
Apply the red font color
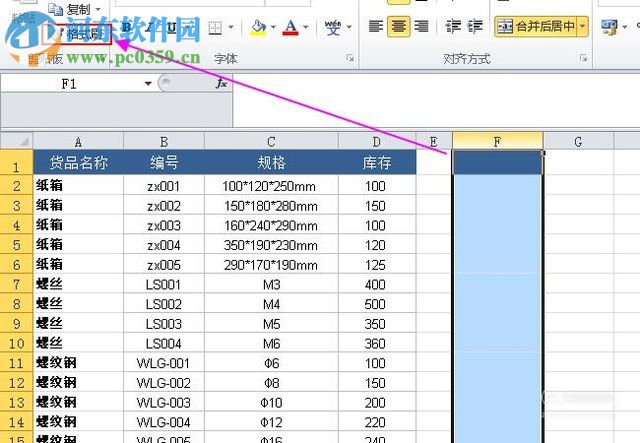pos(291,28)
